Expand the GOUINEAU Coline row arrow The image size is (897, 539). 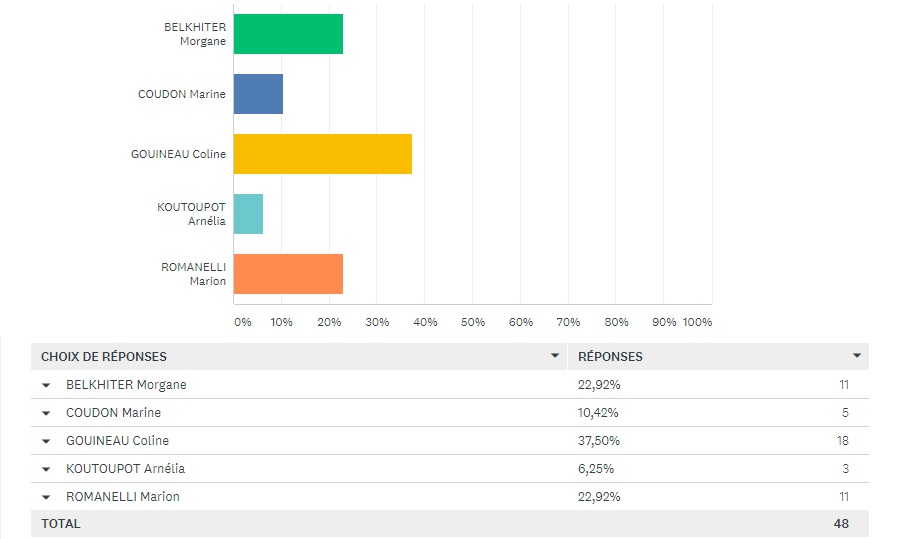pyautogui.click(x=46, y=441)
